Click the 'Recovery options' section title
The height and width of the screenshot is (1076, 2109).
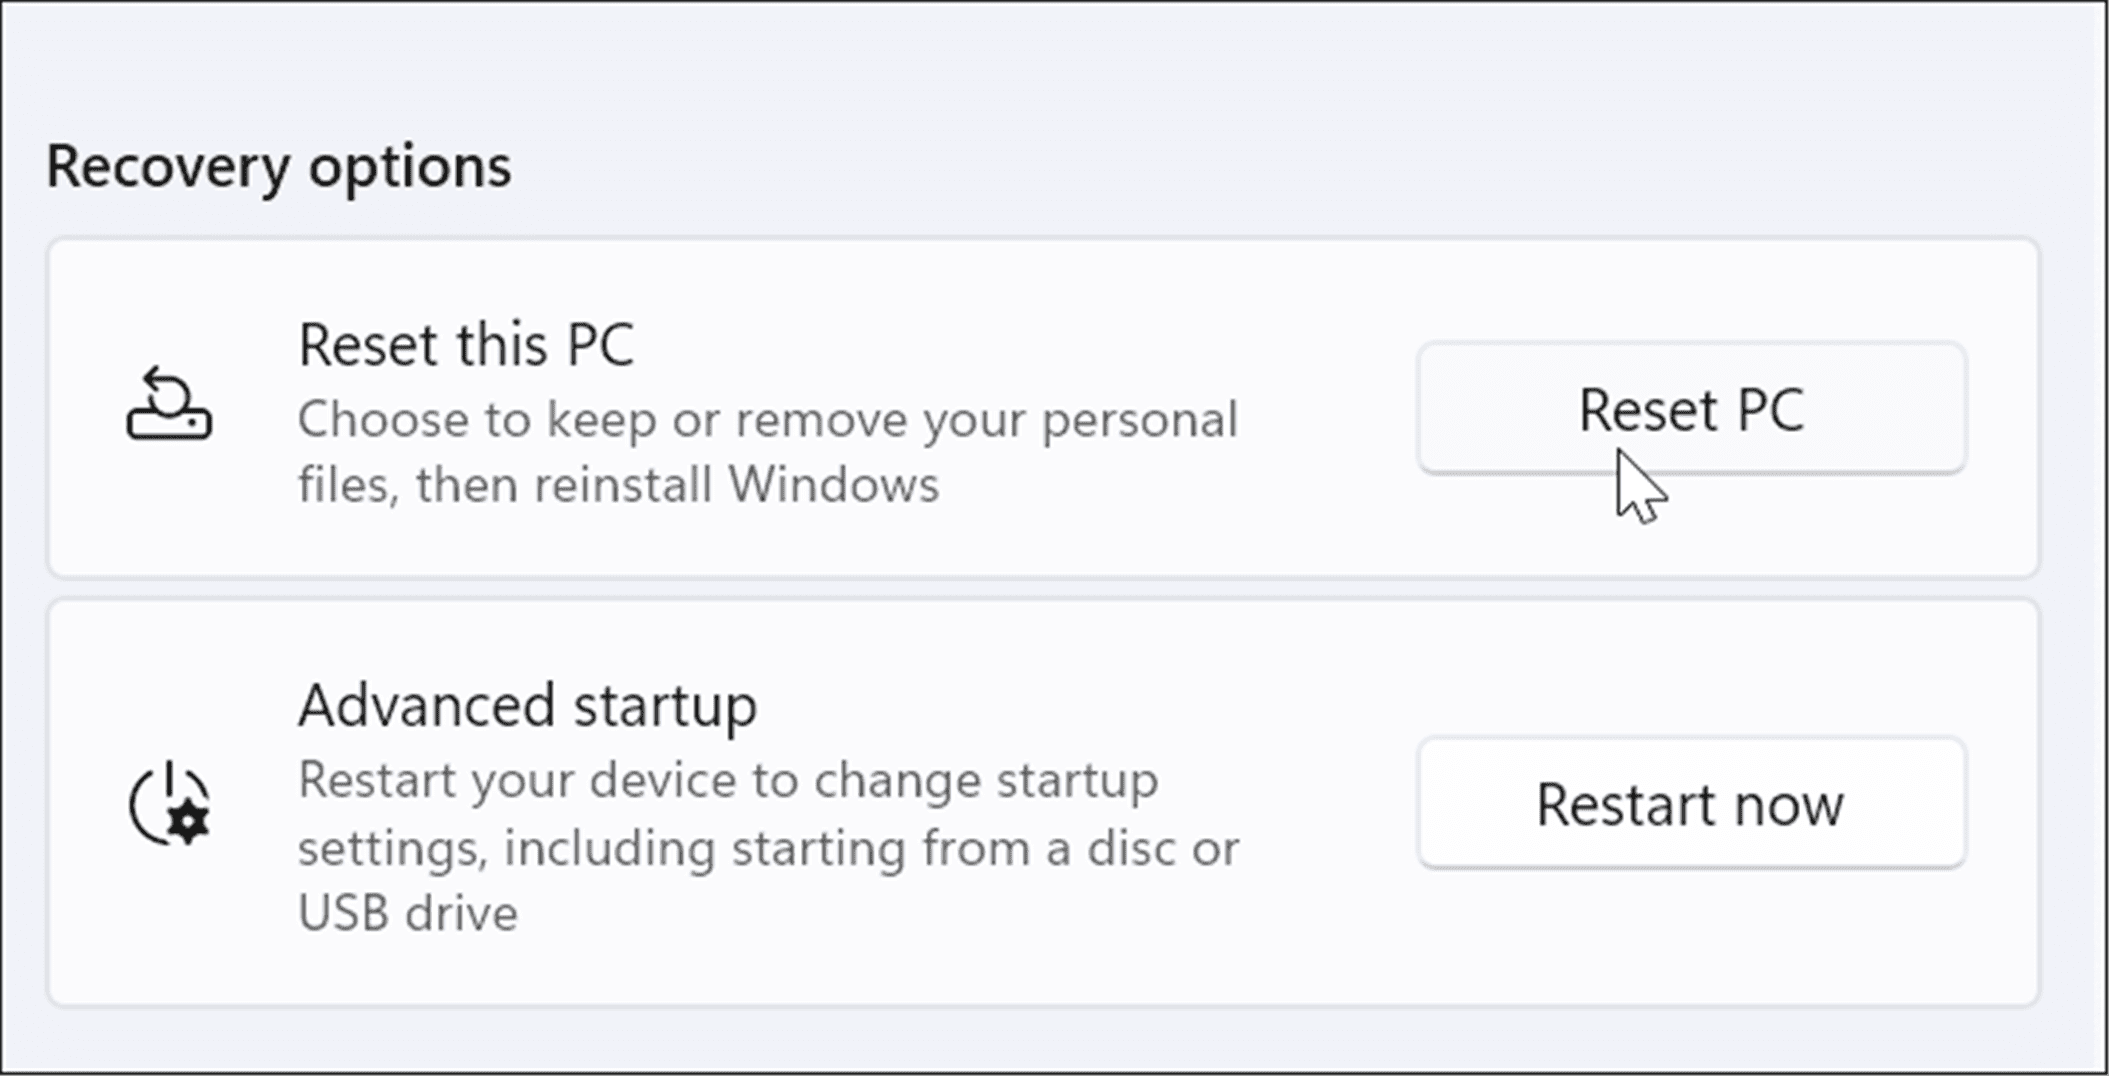tap(280, 166)
